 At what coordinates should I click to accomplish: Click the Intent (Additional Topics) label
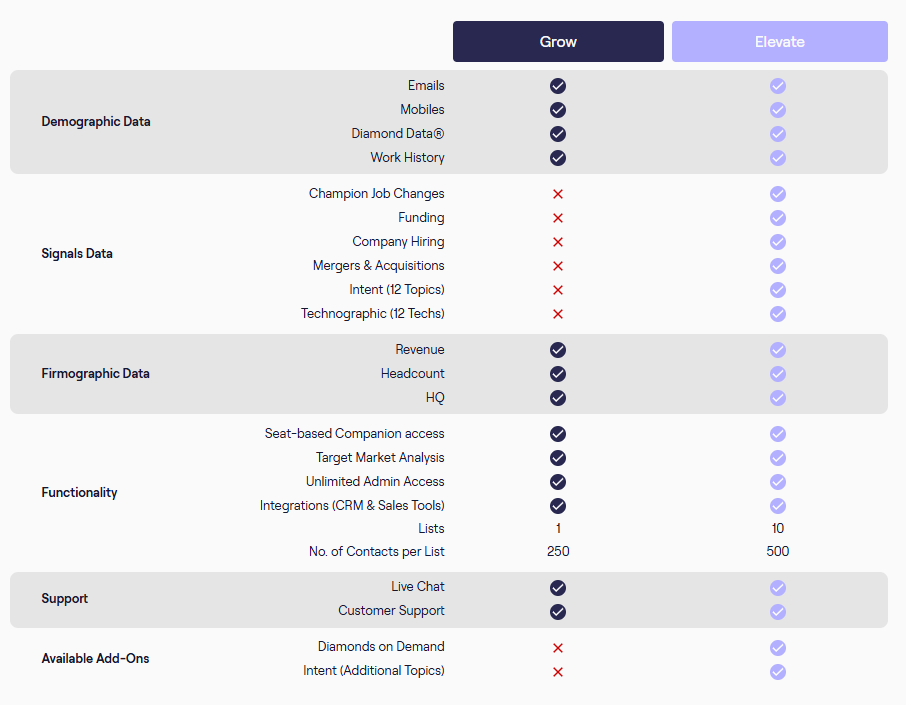(374, 671)
